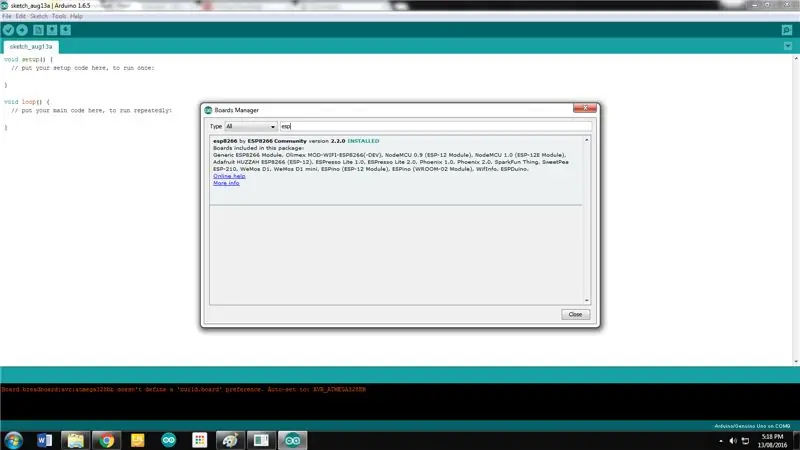Save sketch using the down-arrow icon
The height and width of the screenshot is (450, 800).
click(66, 30)
